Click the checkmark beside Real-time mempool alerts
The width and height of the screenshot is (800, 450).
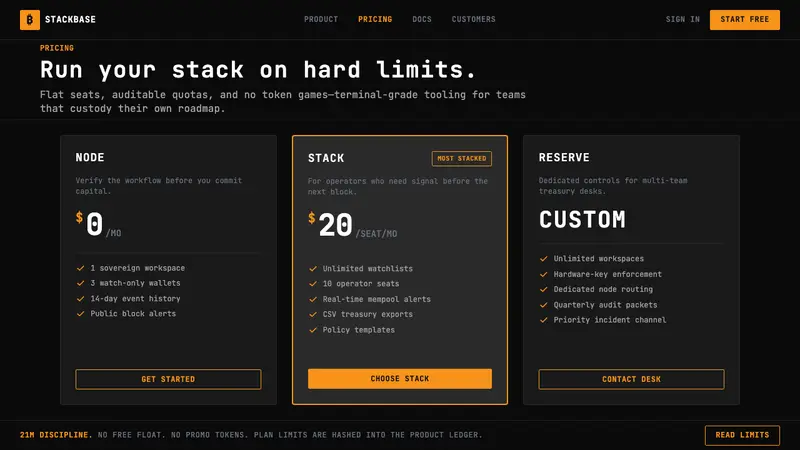pos(313,299)
